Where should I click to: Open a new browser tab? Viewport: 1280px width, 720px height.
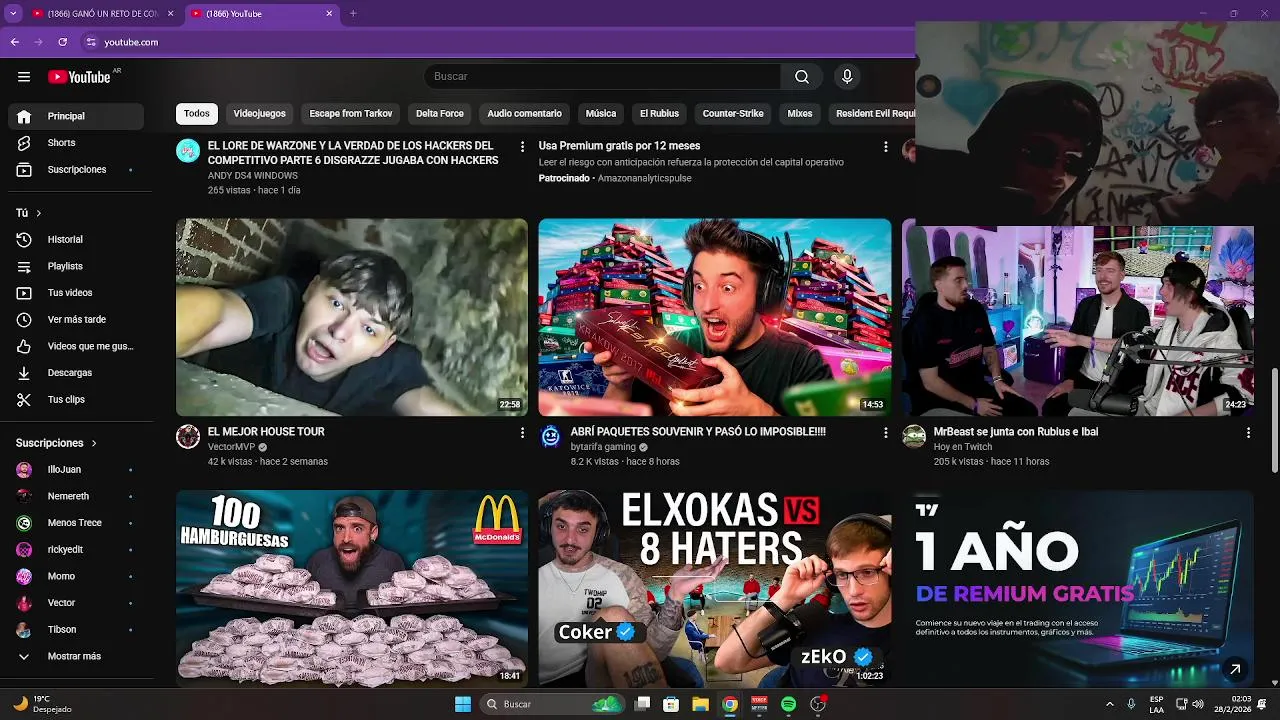pyautogui.click(x=353, y=13)
